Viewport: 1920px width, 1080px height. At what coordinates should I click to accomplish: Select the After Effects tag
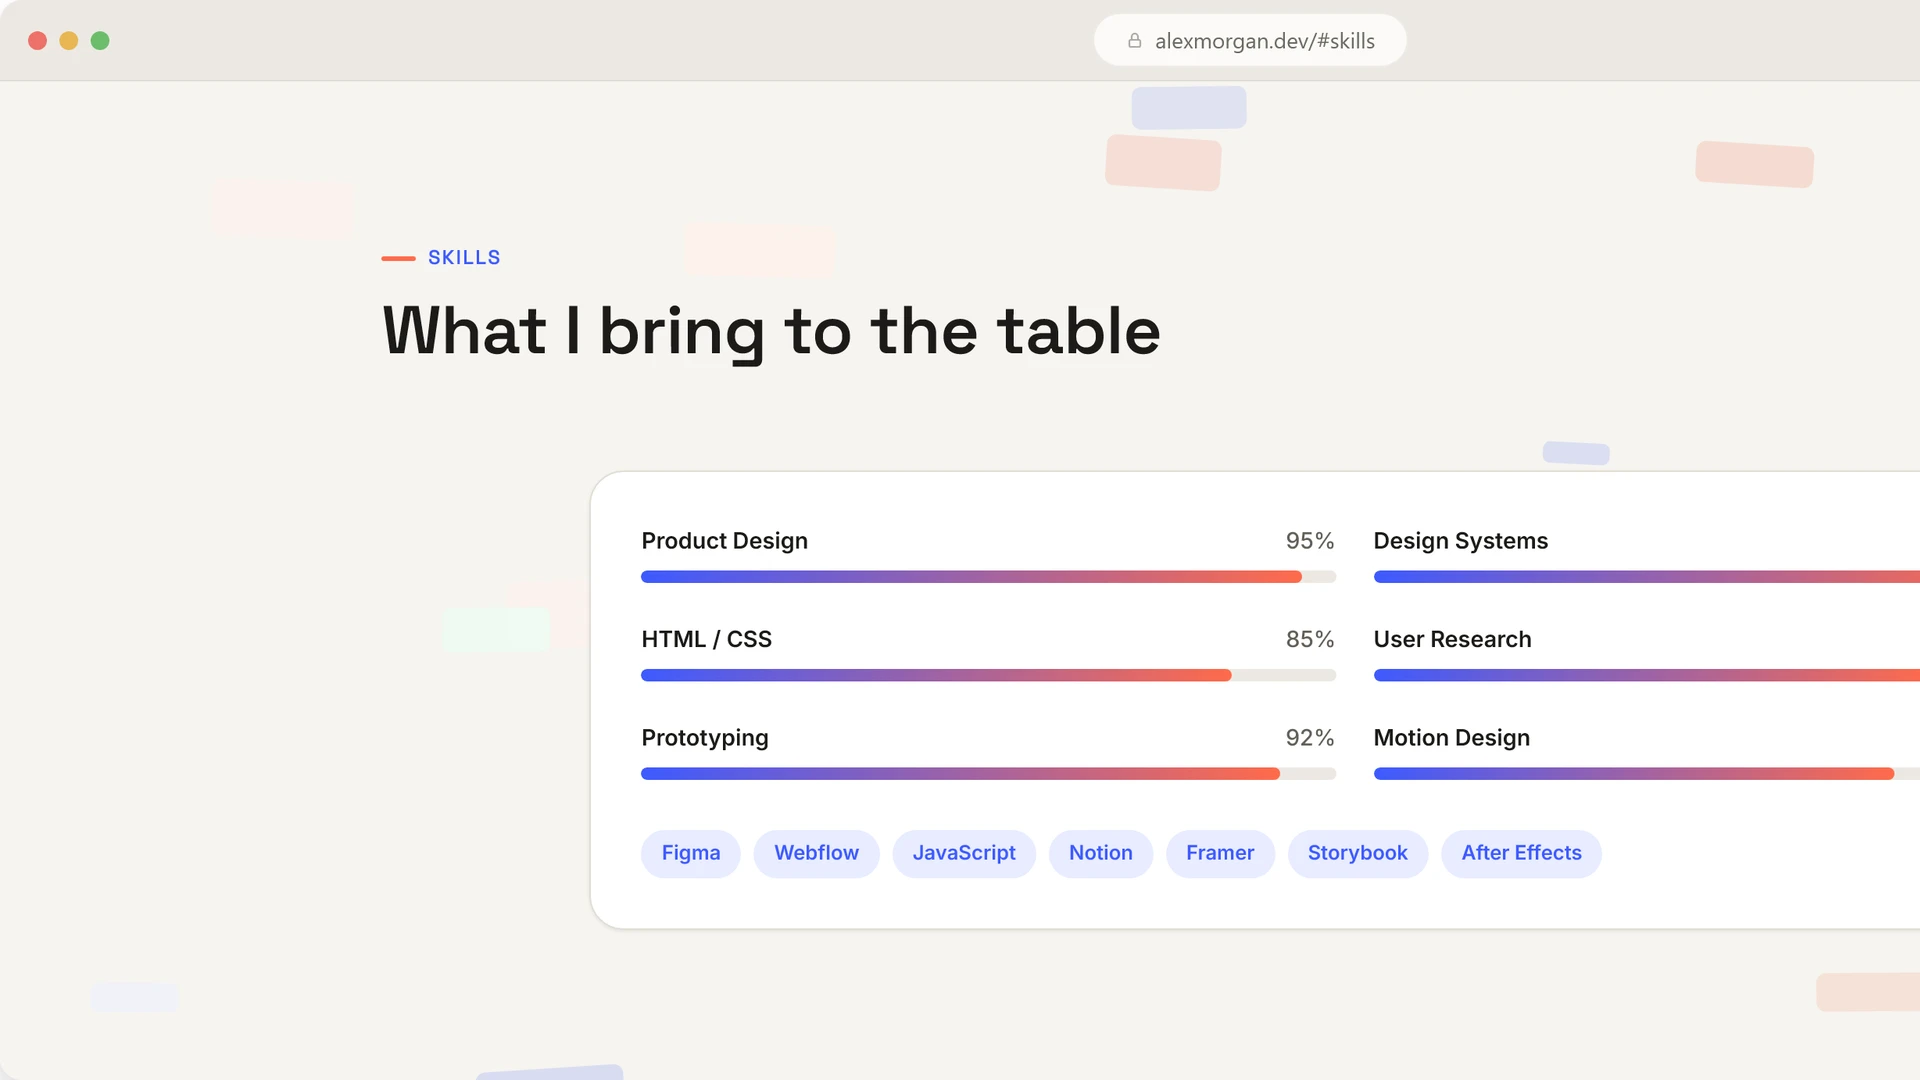point(1522,853)
